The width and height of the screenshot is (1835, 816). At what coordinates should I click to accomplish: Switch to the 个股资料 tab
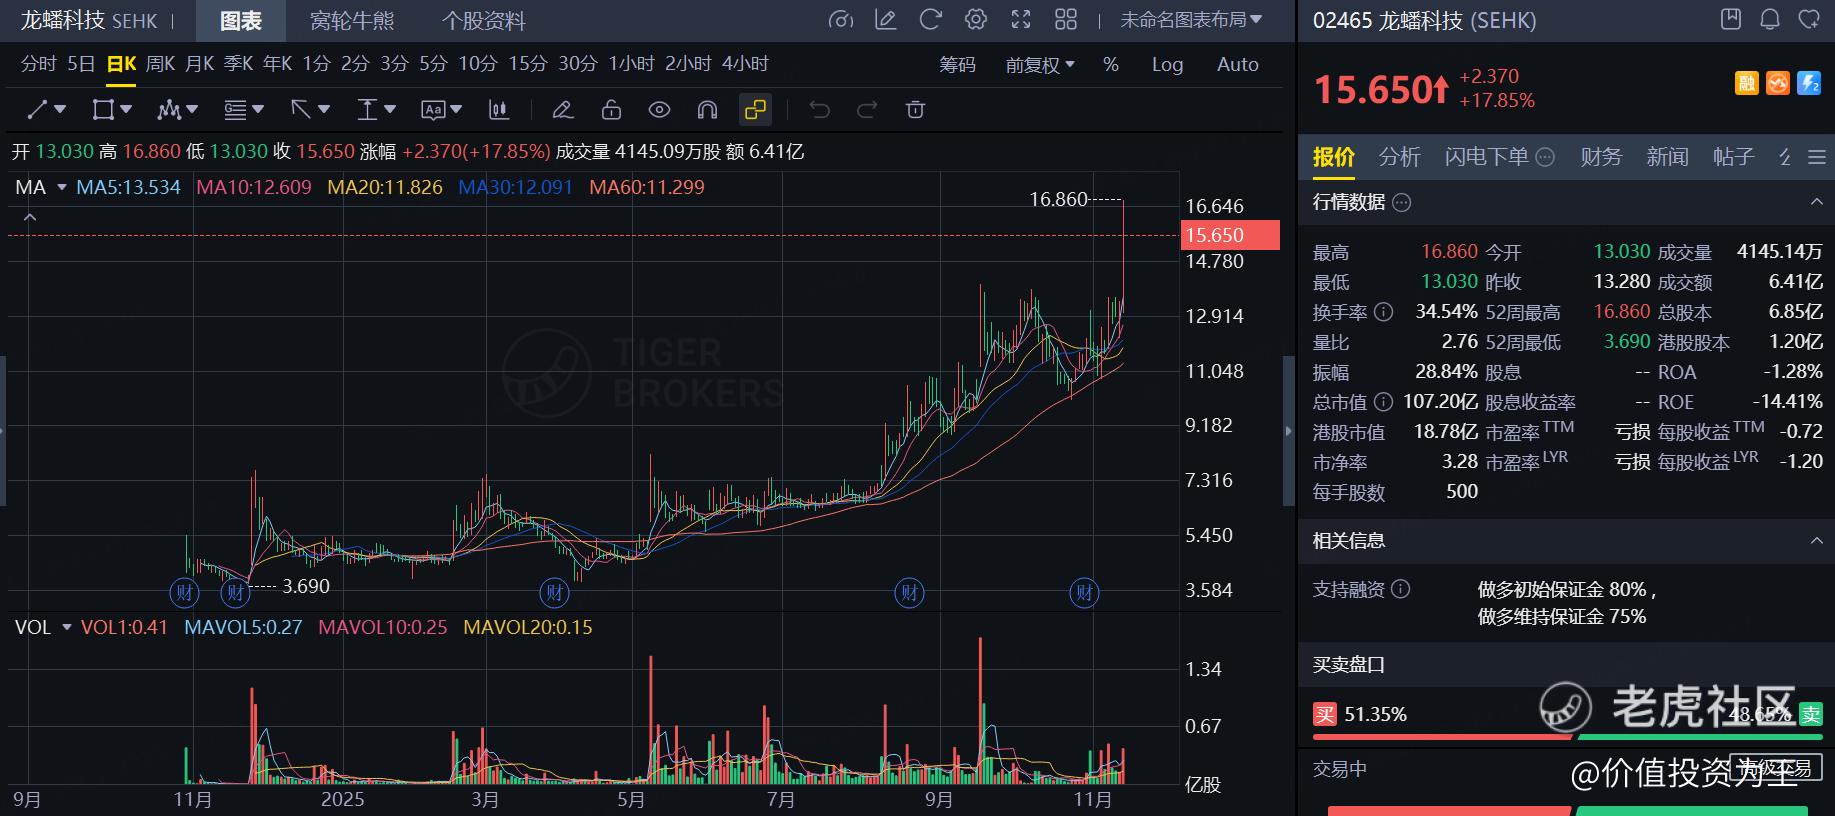pyautogui.click(x=484, y=21)
